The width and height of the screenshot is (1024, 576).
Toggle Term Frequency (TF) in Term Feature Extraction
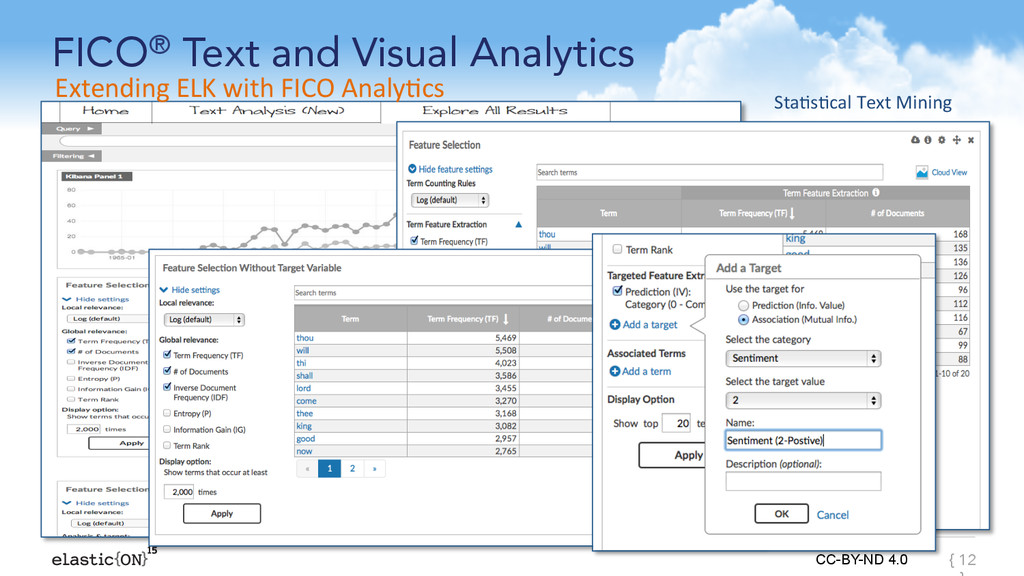414,240
